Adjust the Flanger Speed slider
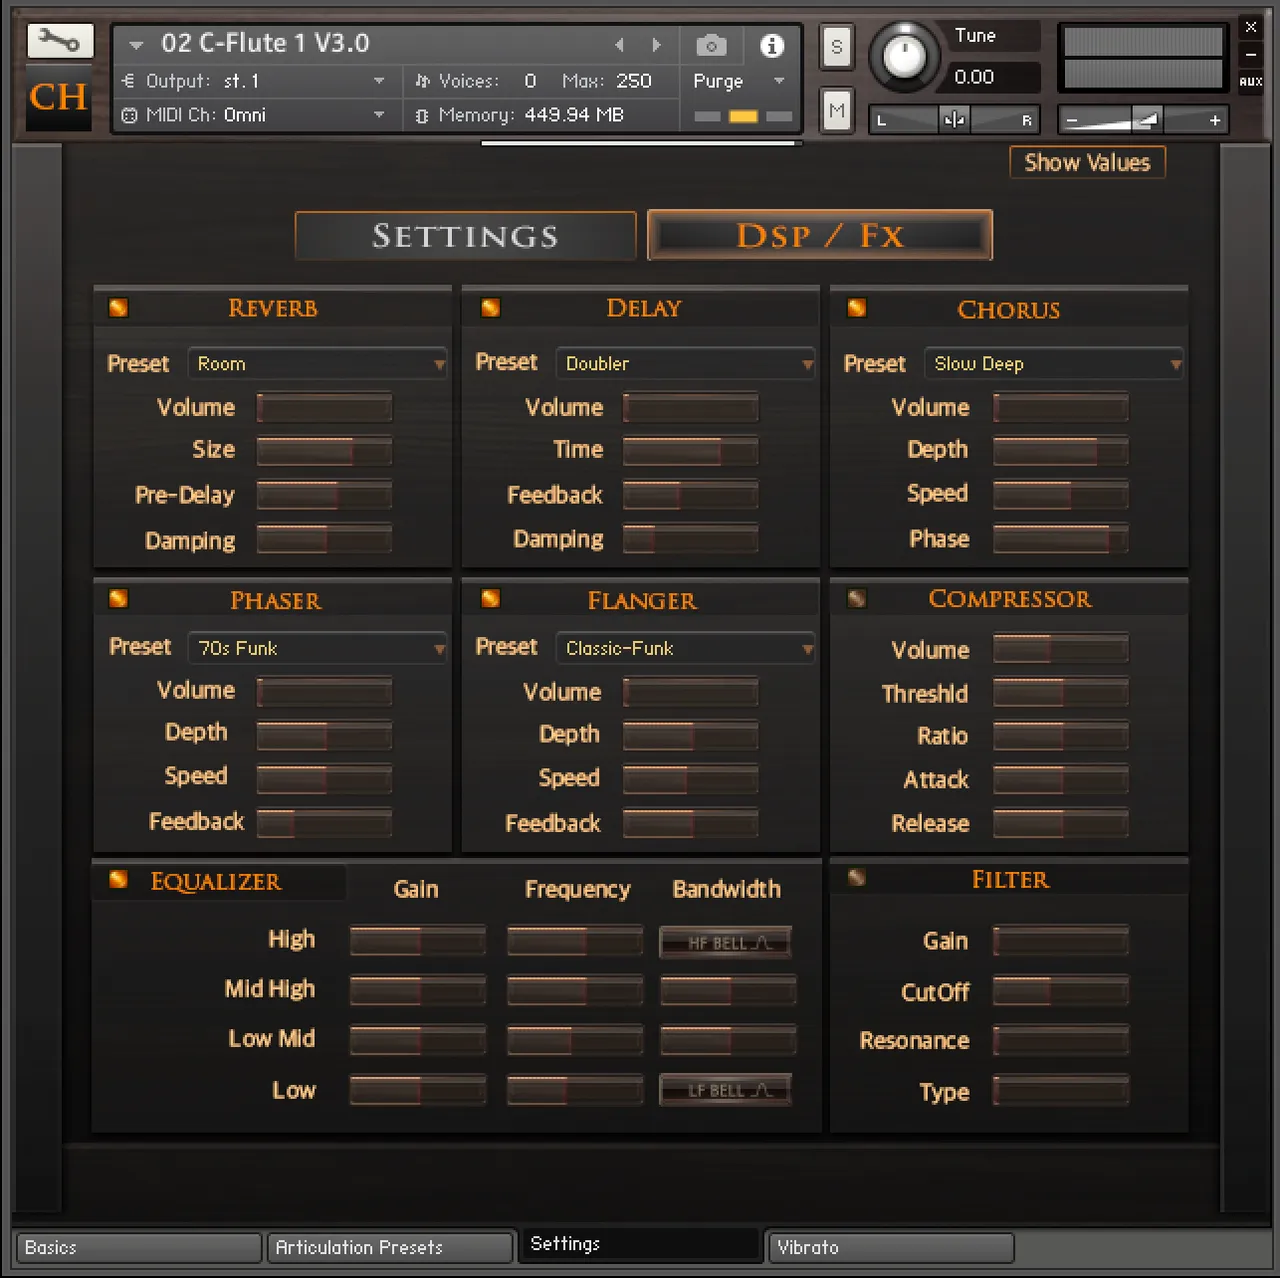 [690, 779]
